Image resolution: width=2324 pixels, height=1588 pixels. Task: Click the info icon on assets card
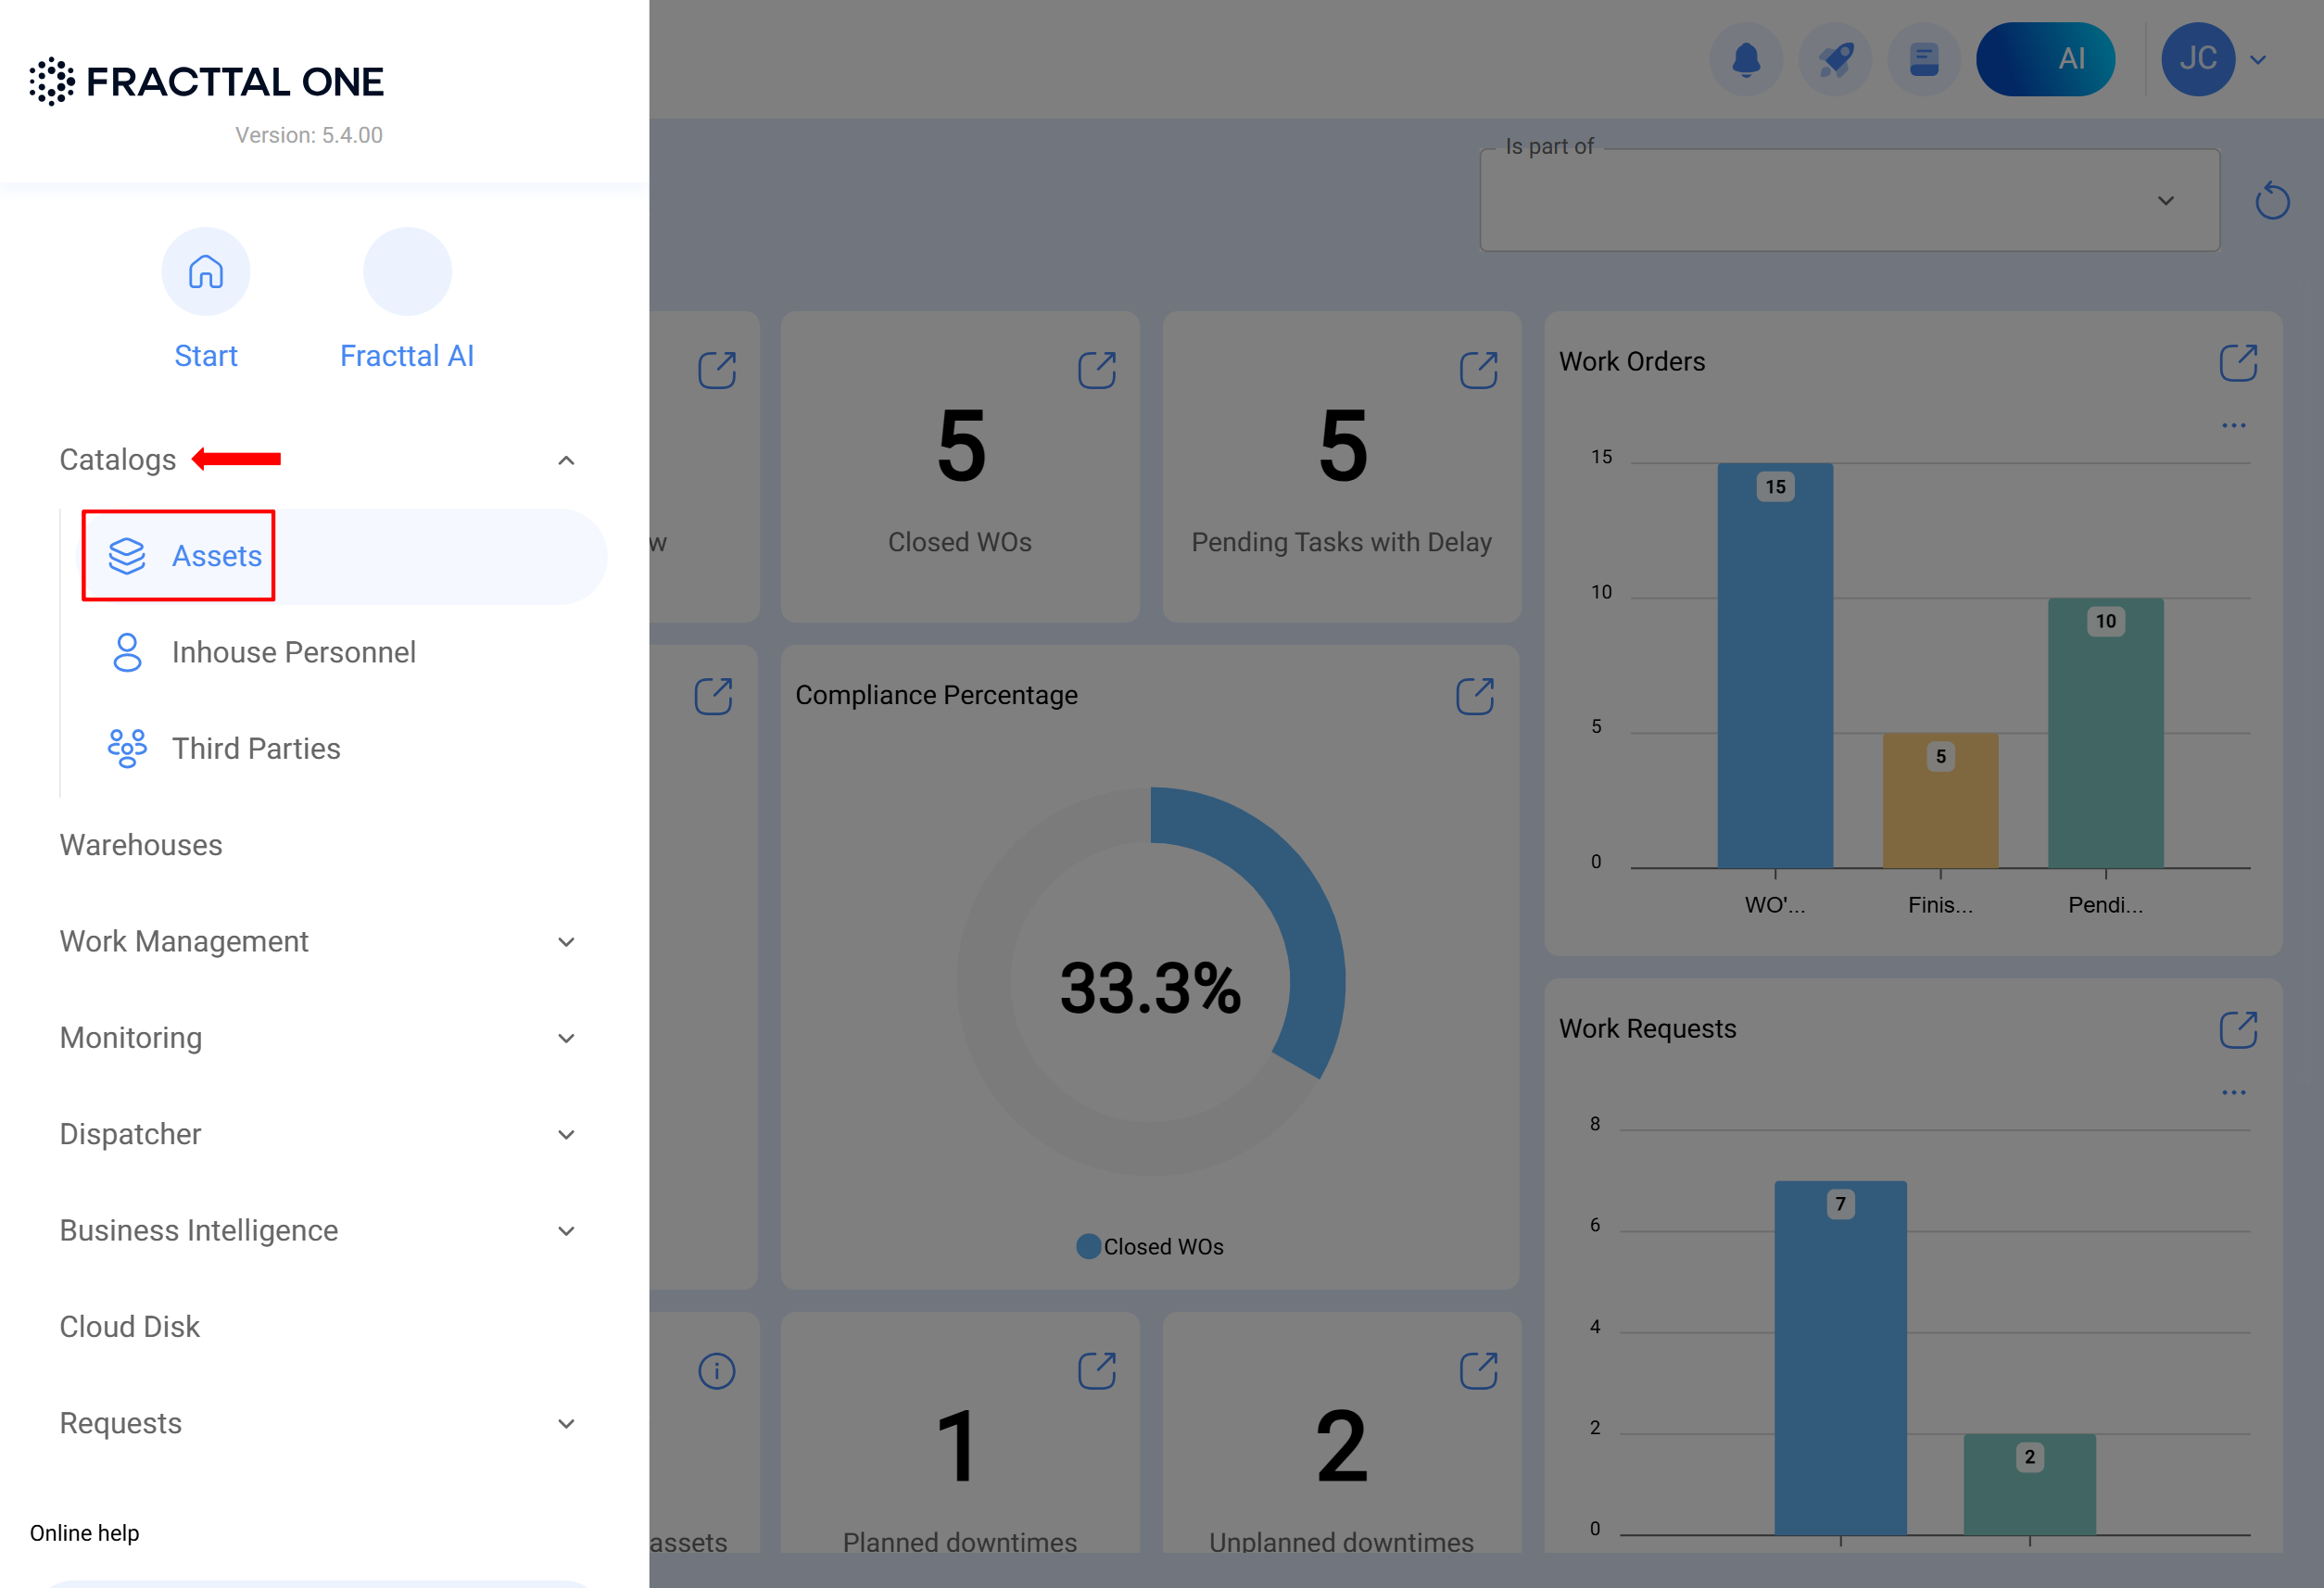click(x=716, y=1371)
